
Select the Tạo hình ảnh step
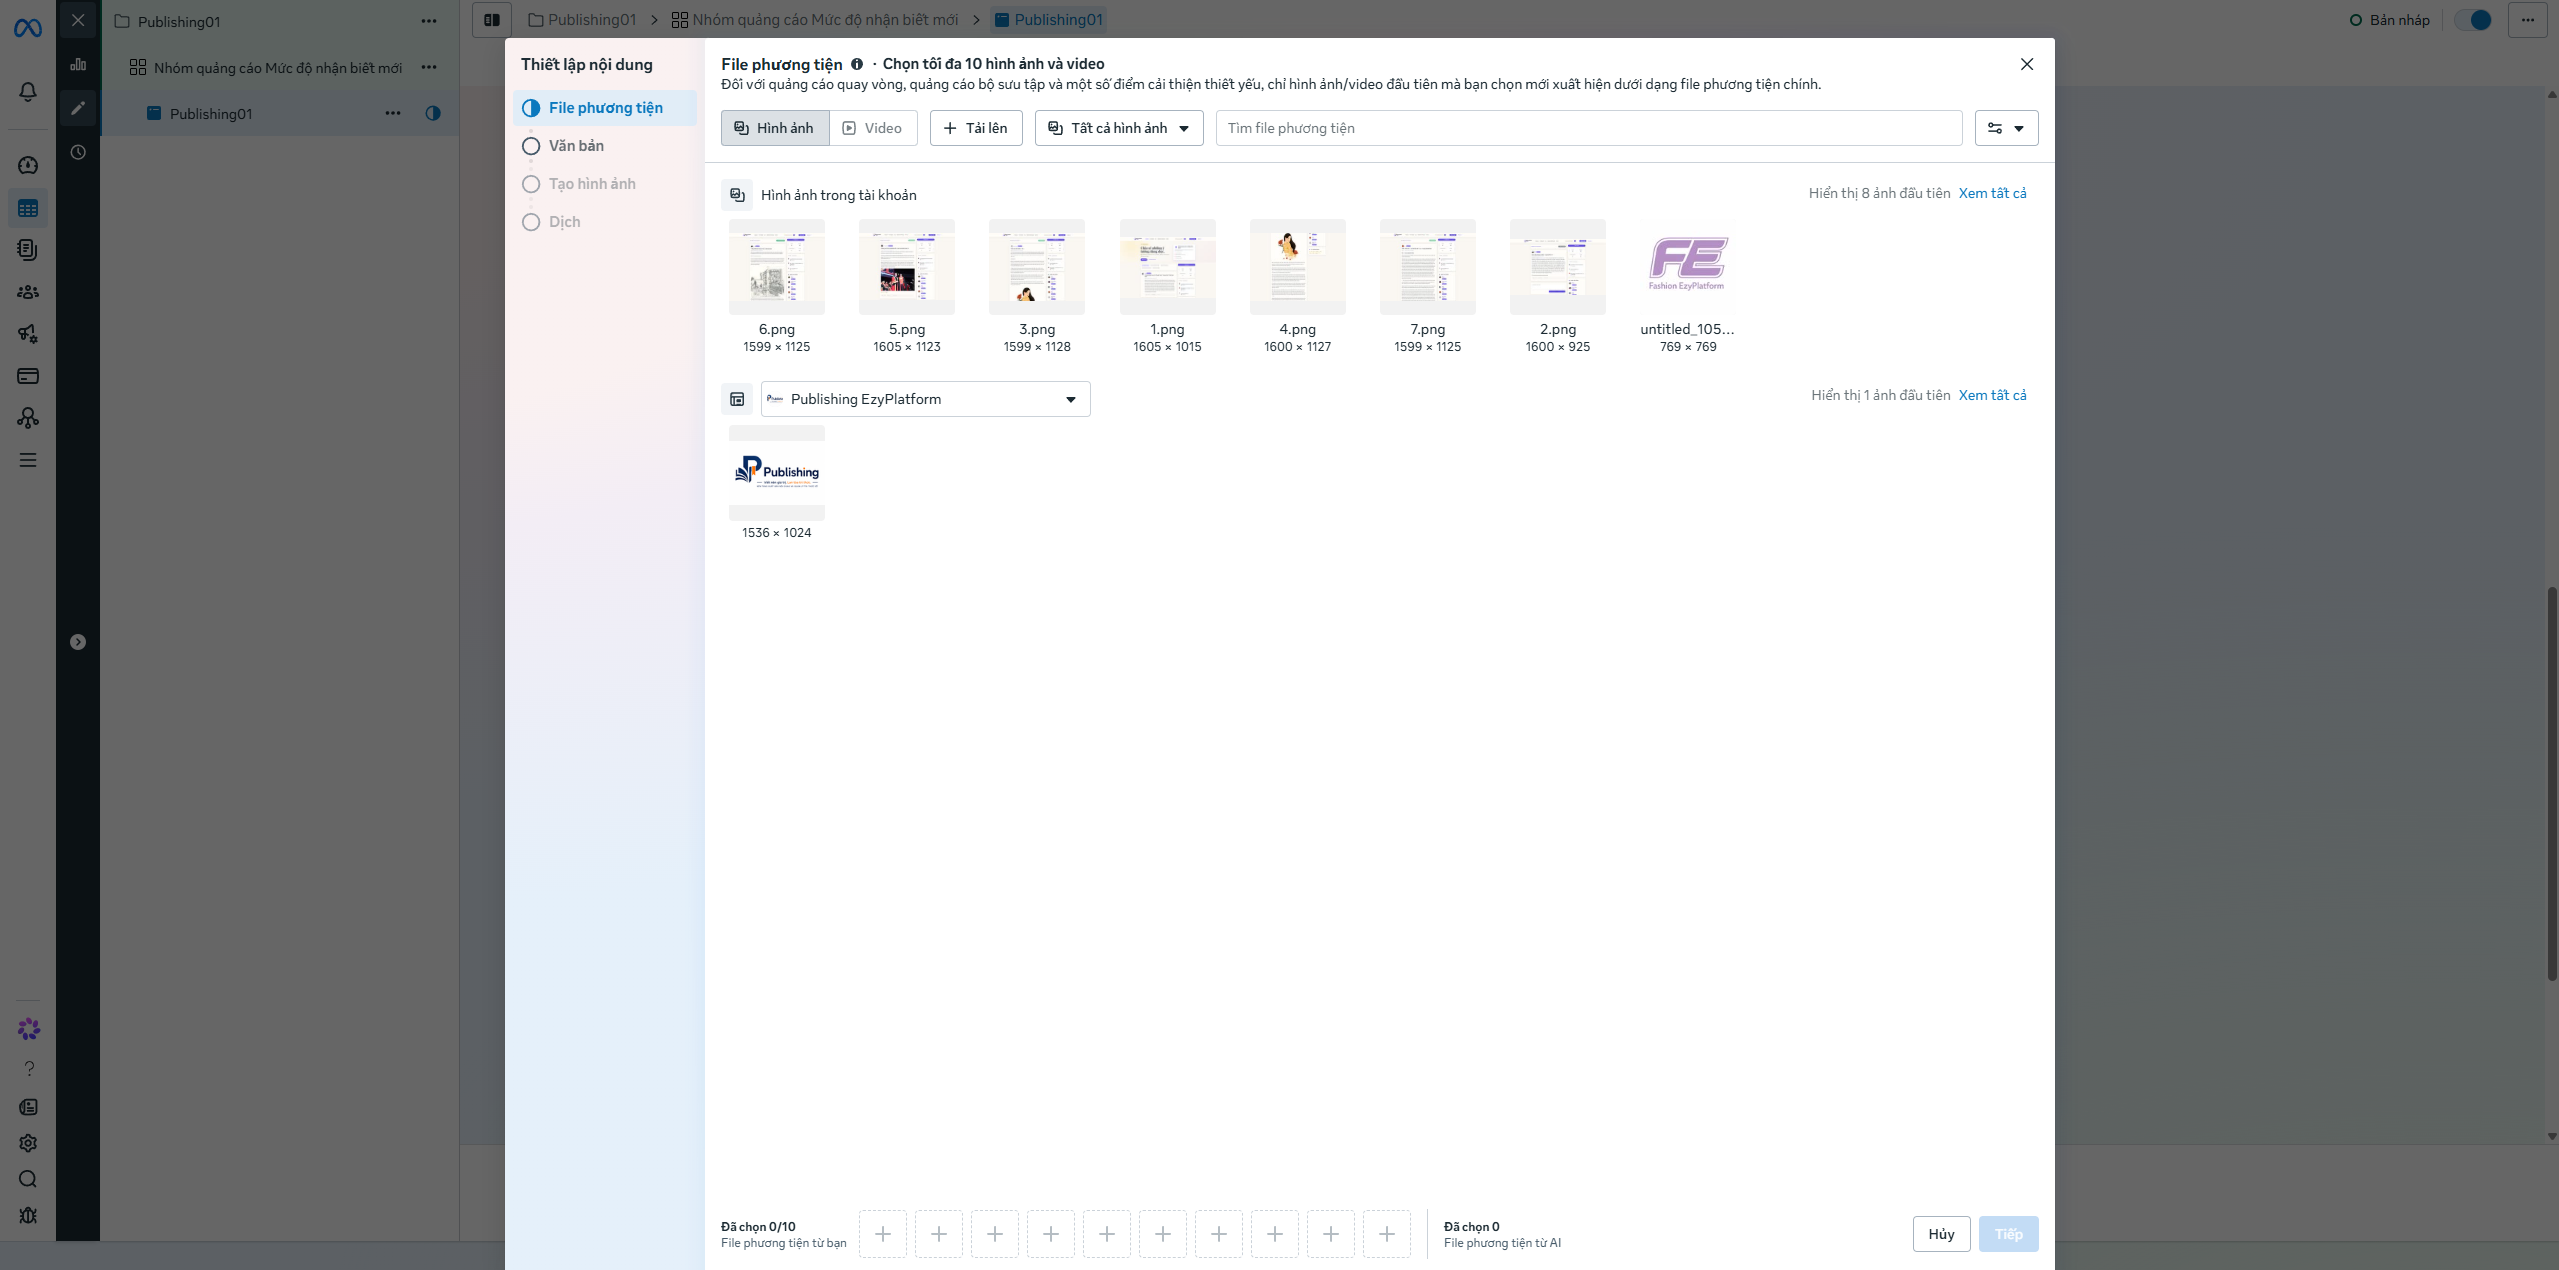592,184
